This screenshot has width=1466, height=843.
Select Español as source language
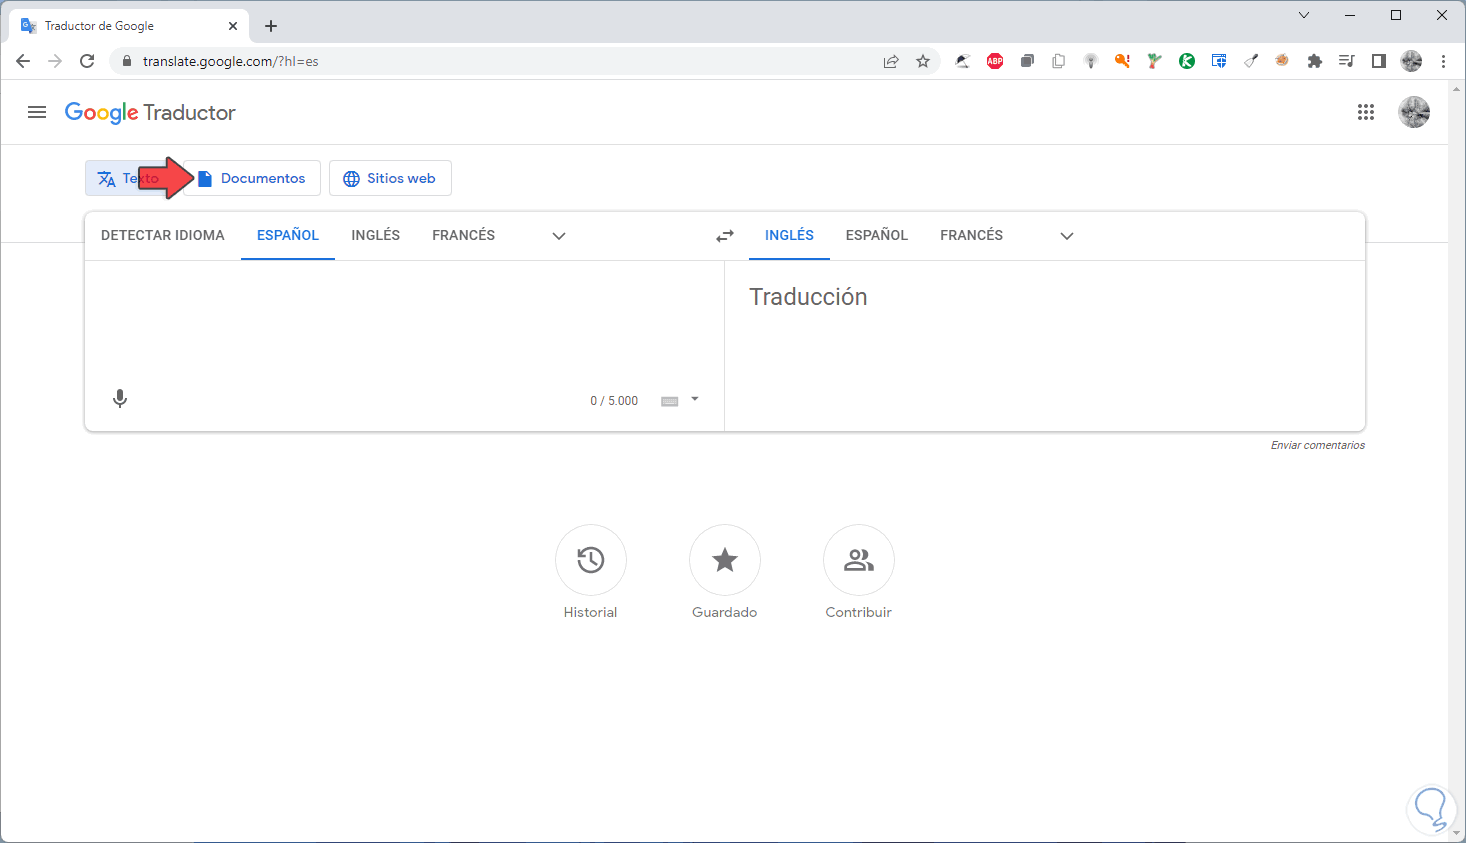pyautogui.click(x=288, y=236)
